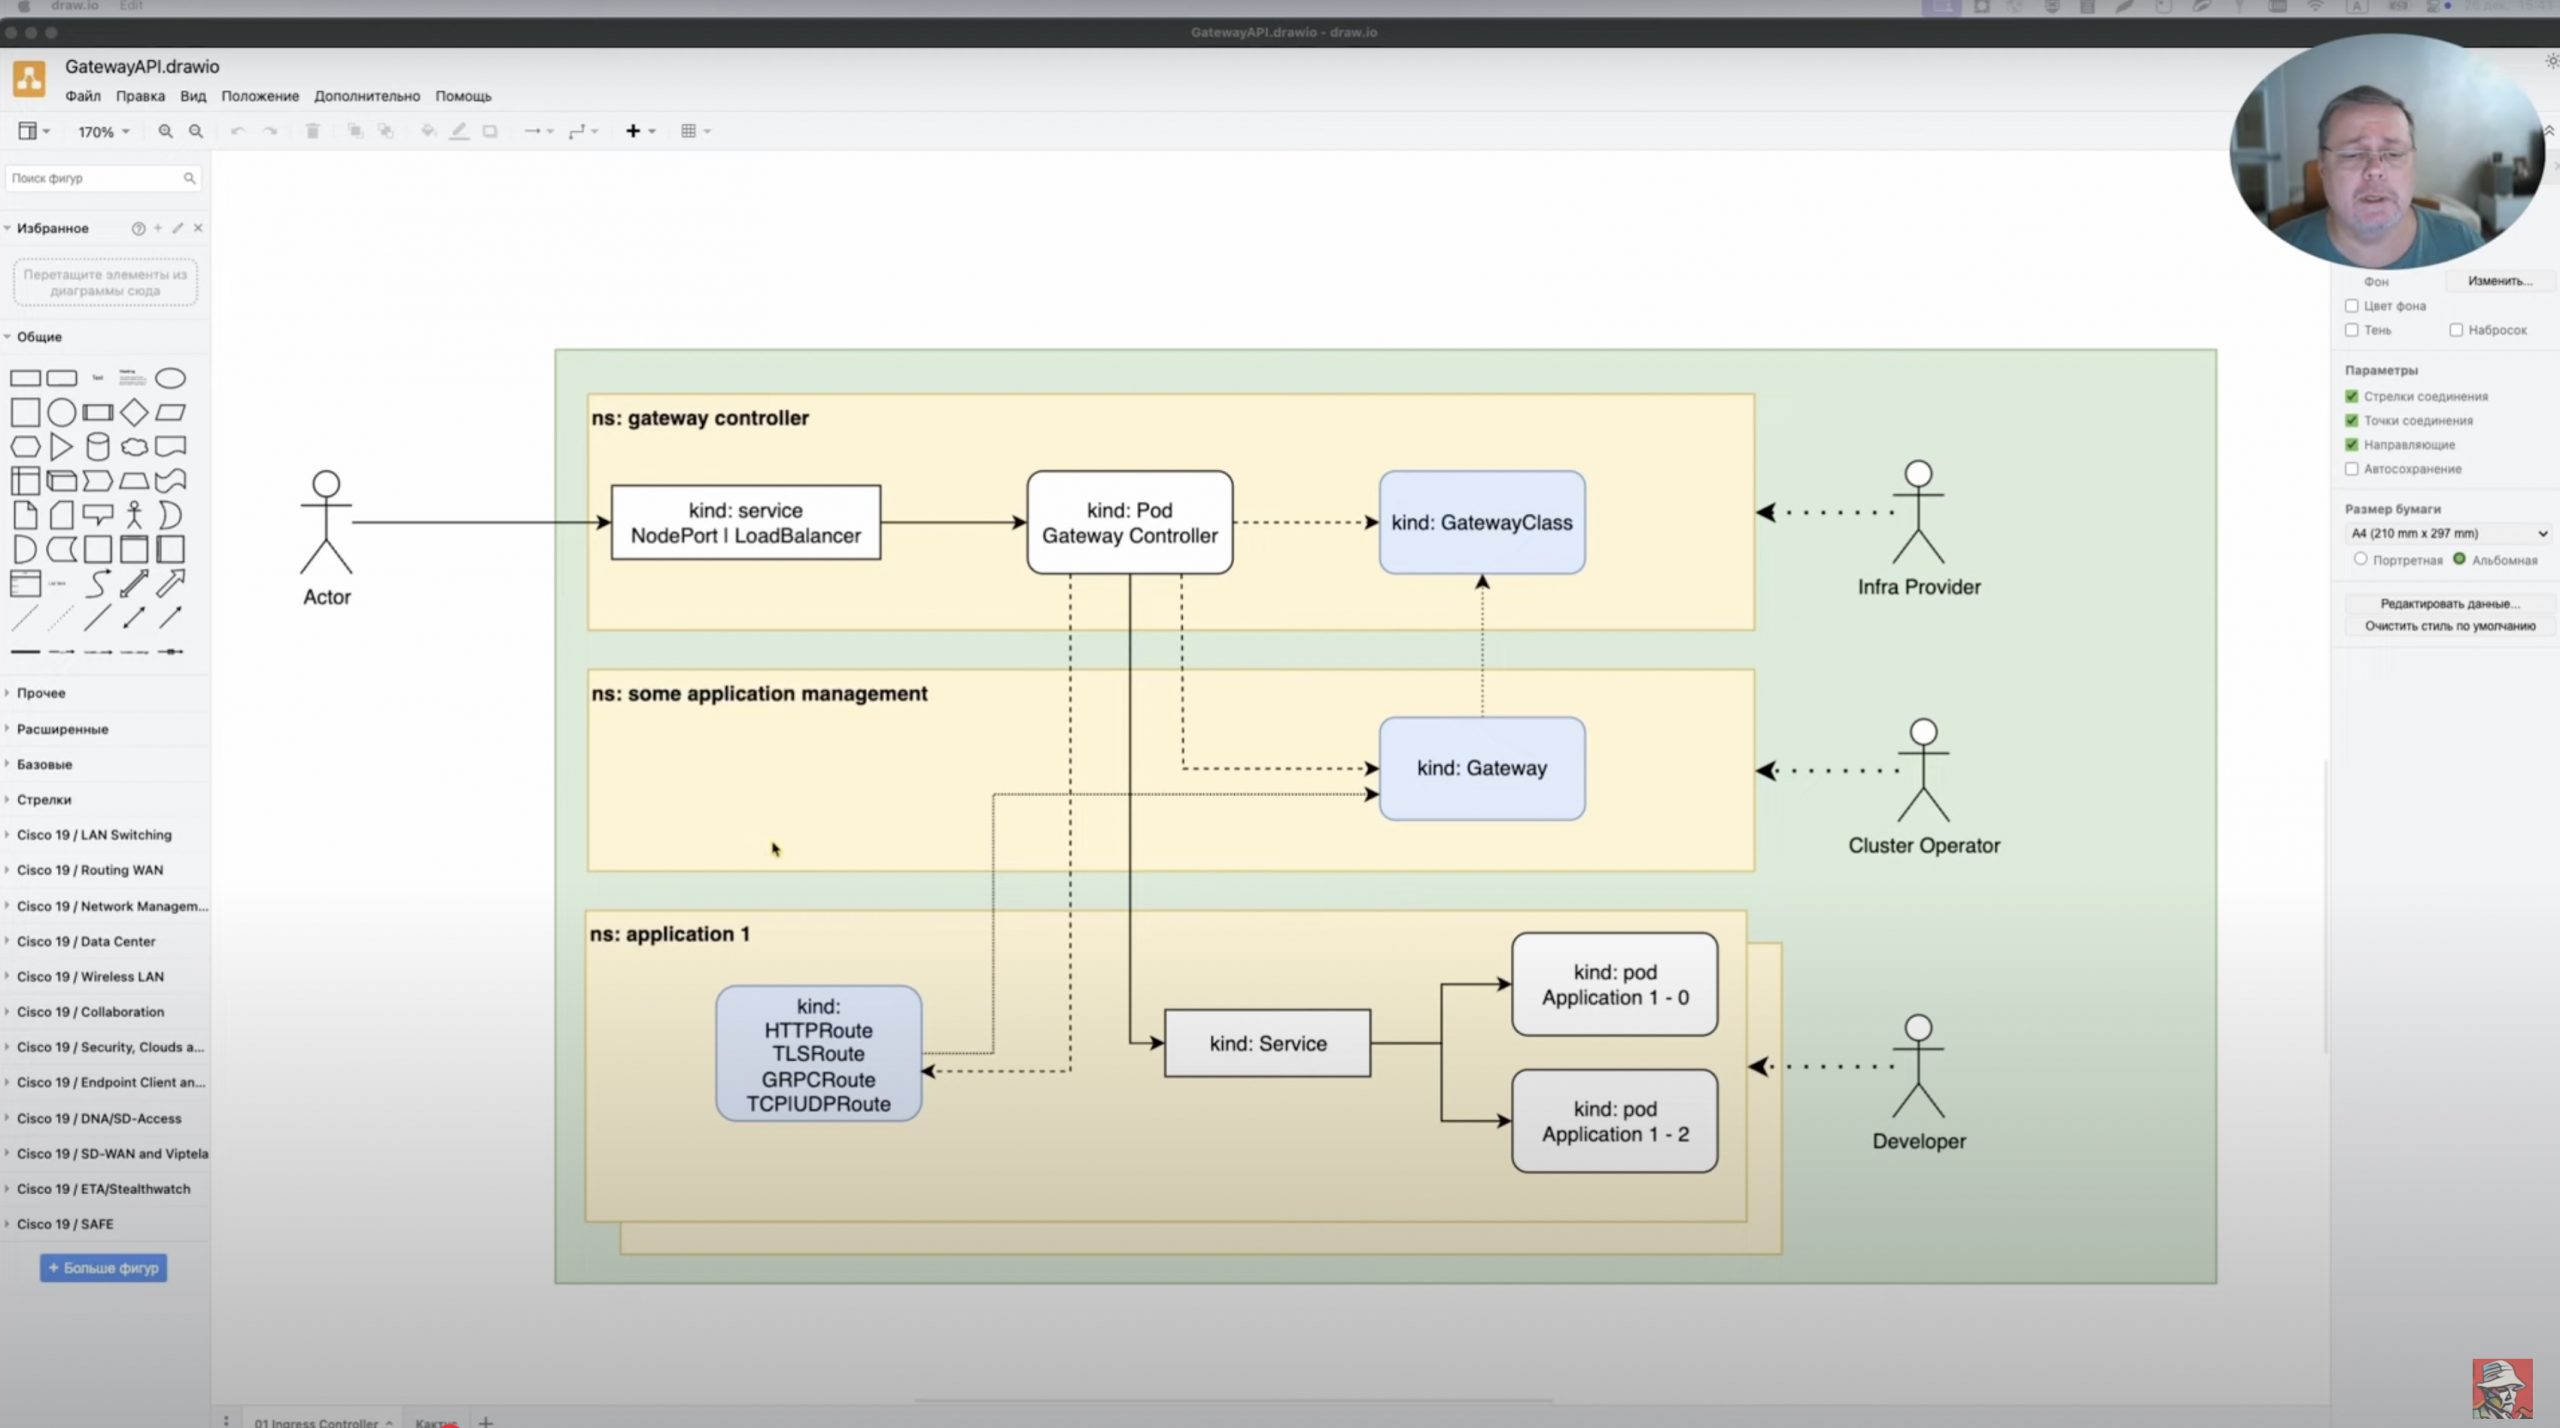Open the 170% zoom level dropdown
The image size is (2560, 1428).
coord(104,131)
